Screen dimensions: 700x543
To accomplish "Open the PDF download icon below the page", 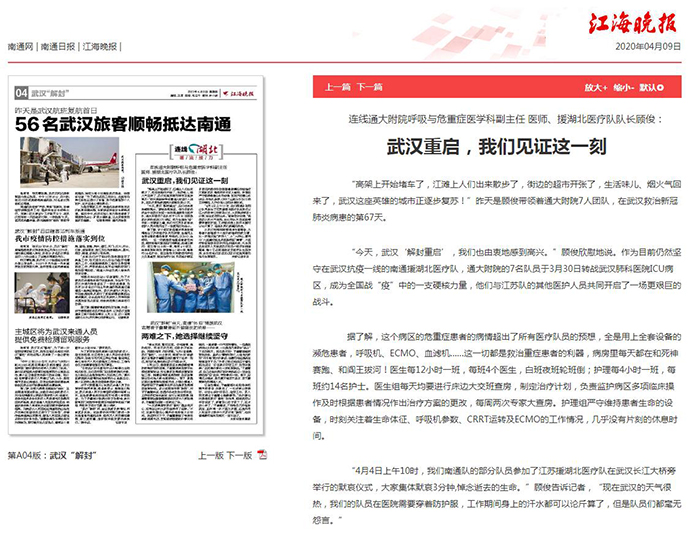I will [x=262, y=455].
